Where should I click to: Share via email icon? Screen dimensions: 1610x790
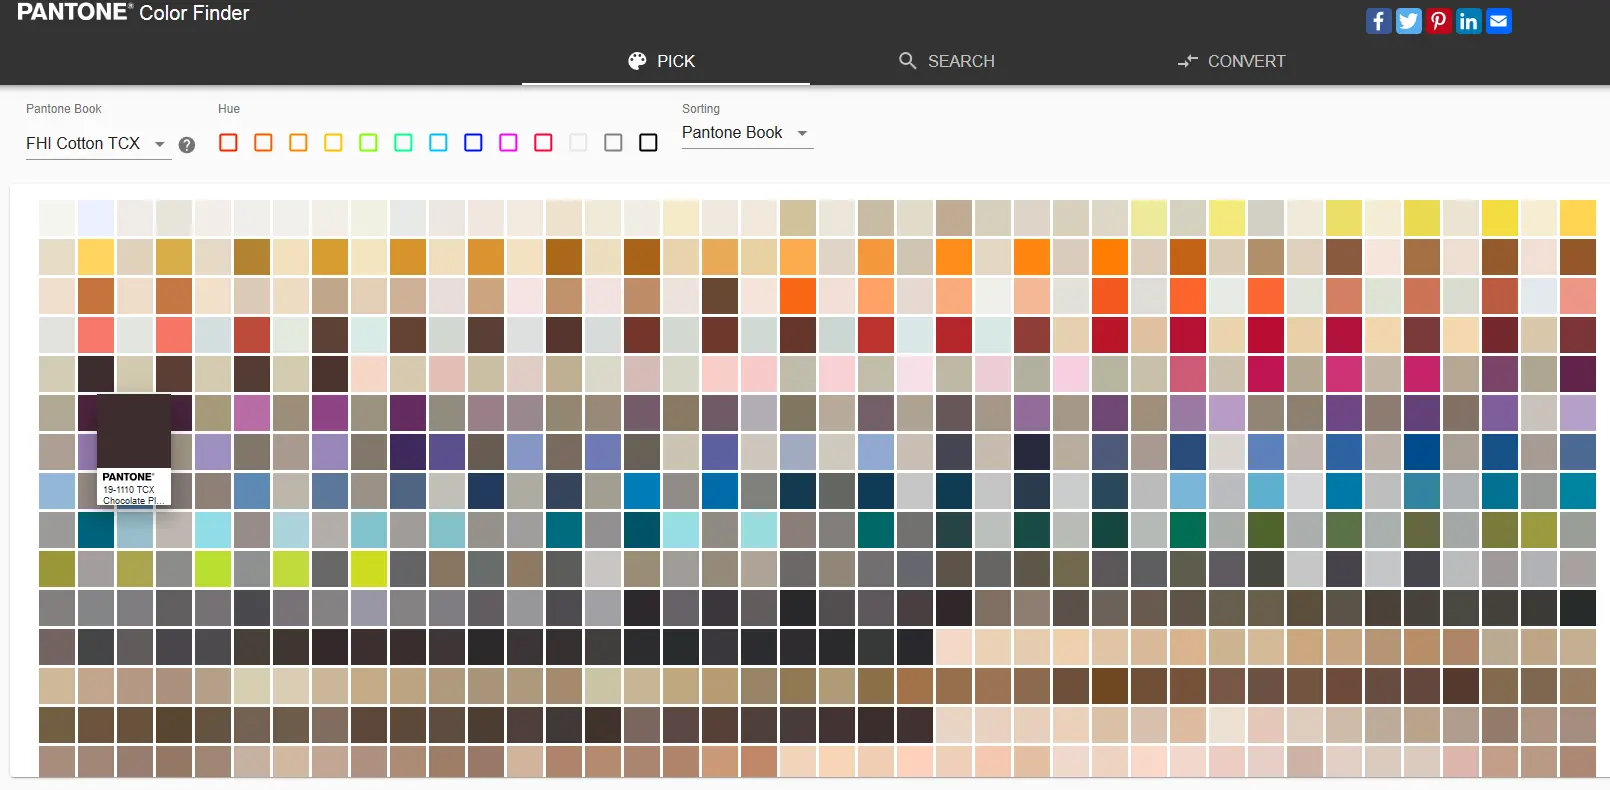pos(1498,21)
